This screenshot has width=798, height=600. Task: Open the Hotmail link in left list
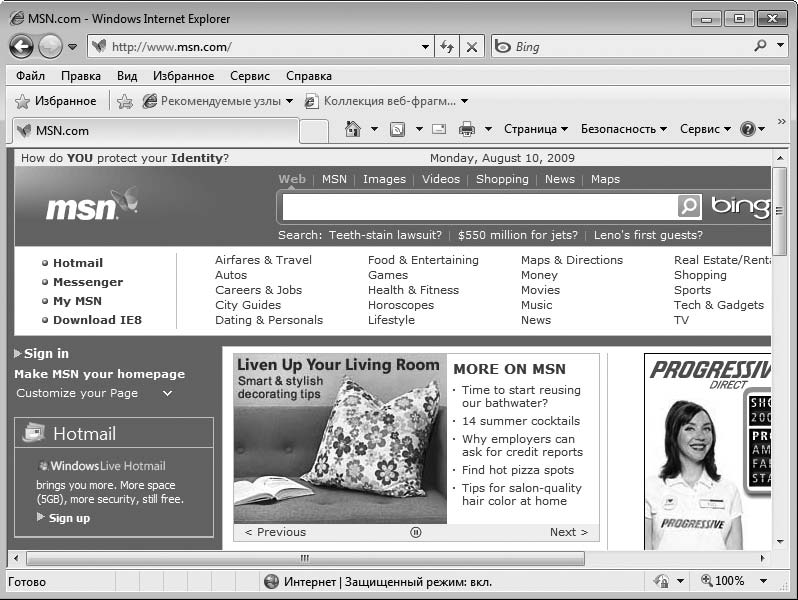[78, 263]
